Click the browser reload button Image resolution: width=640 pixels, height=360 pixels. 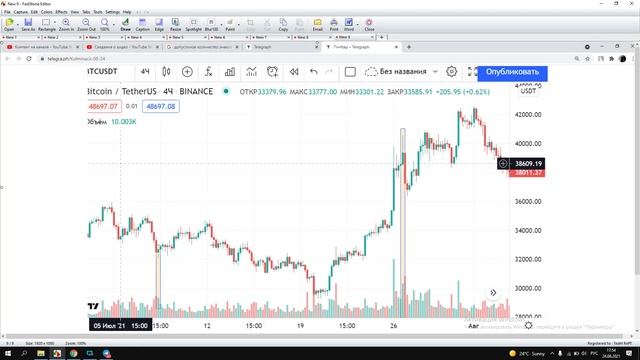click(29, 59)
